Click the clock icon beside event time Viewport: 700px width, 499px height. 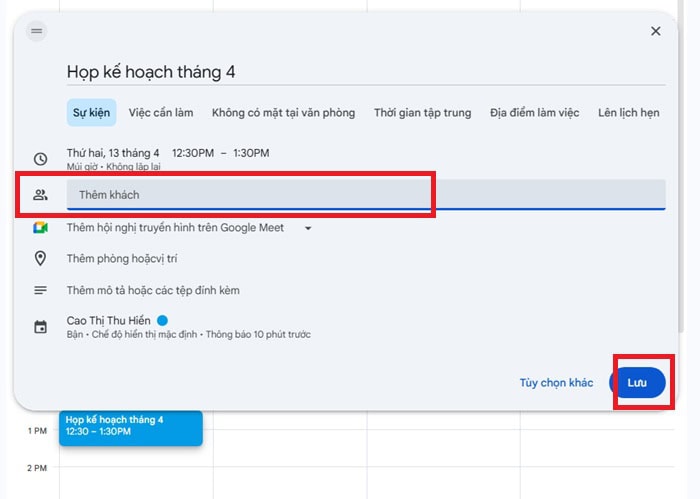(40, 159)
